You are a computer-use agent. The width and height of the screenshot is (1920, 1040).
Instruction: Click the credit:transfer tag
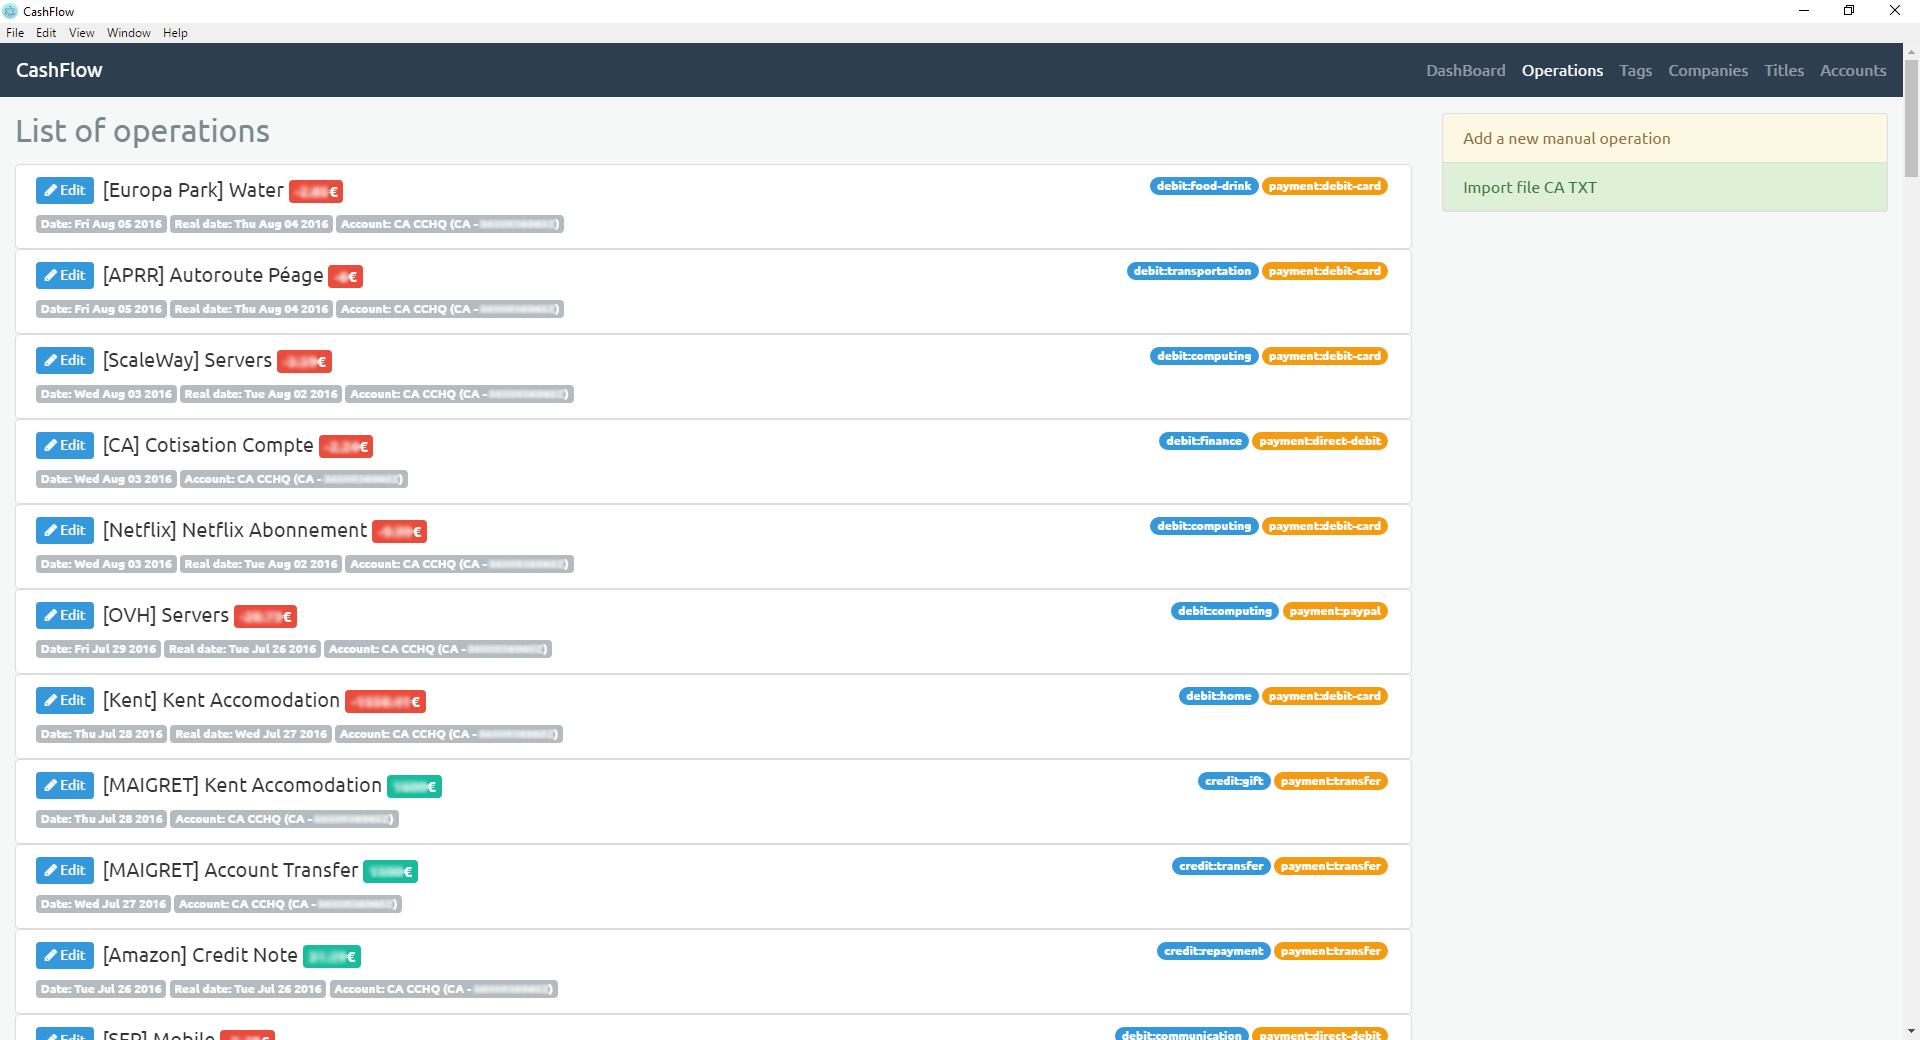point(1221,866)
